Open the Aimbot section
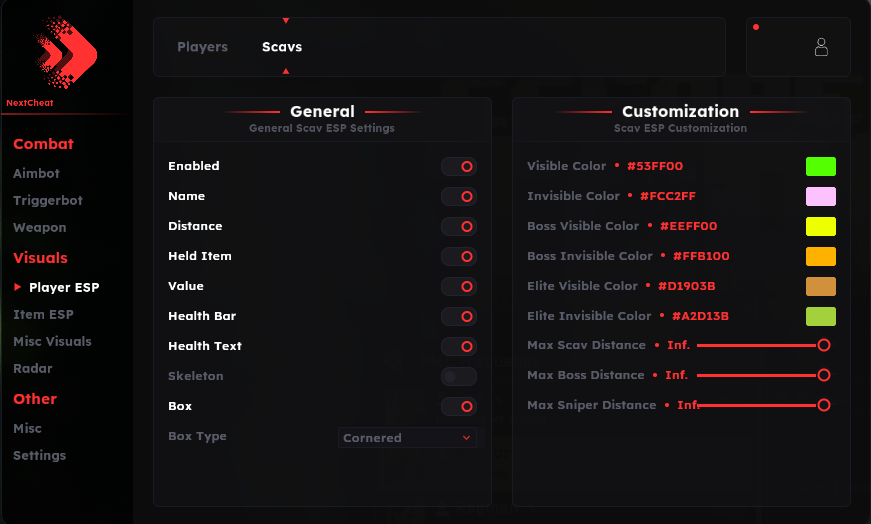The width and height of the screenshot is (871, 524). click(36, 173)
